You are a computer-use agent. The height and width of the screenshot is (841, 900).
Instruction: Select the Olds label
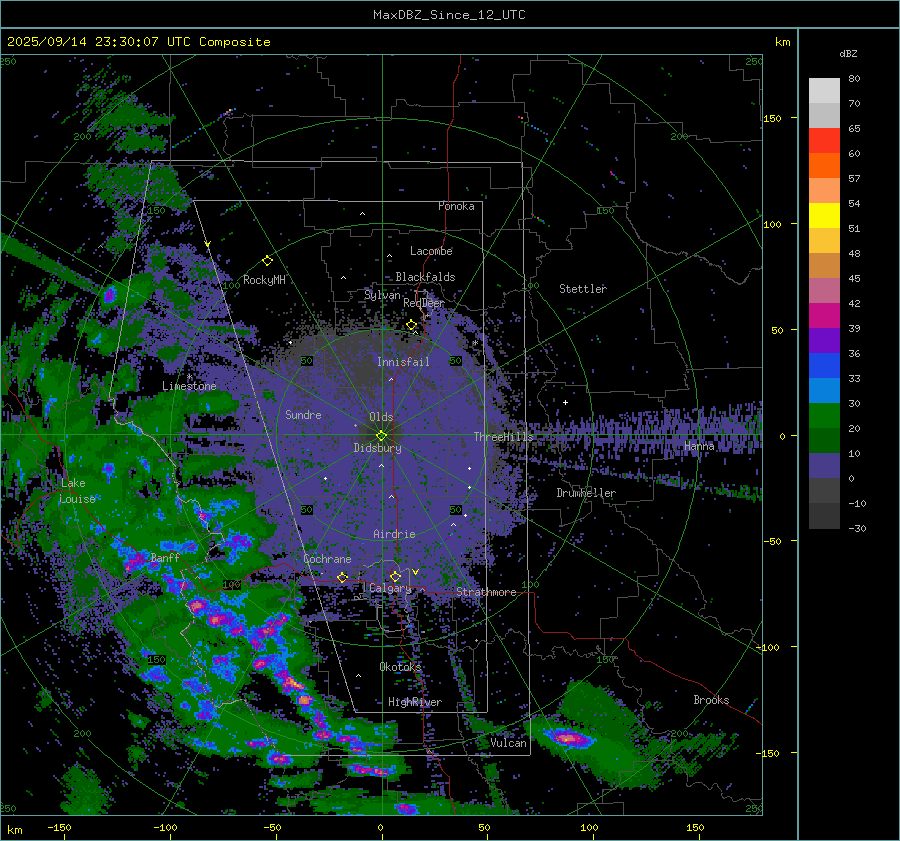tap(381, 417)
